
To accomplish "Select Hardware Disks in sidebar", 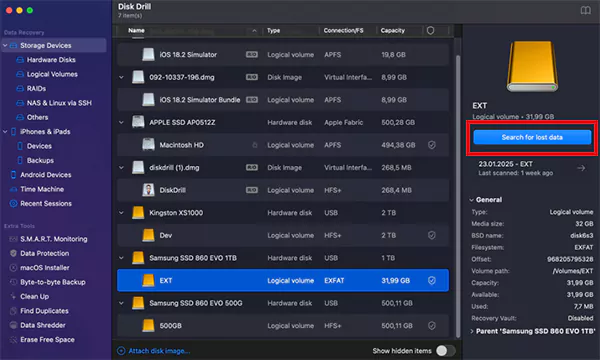I will pos(51,60).
